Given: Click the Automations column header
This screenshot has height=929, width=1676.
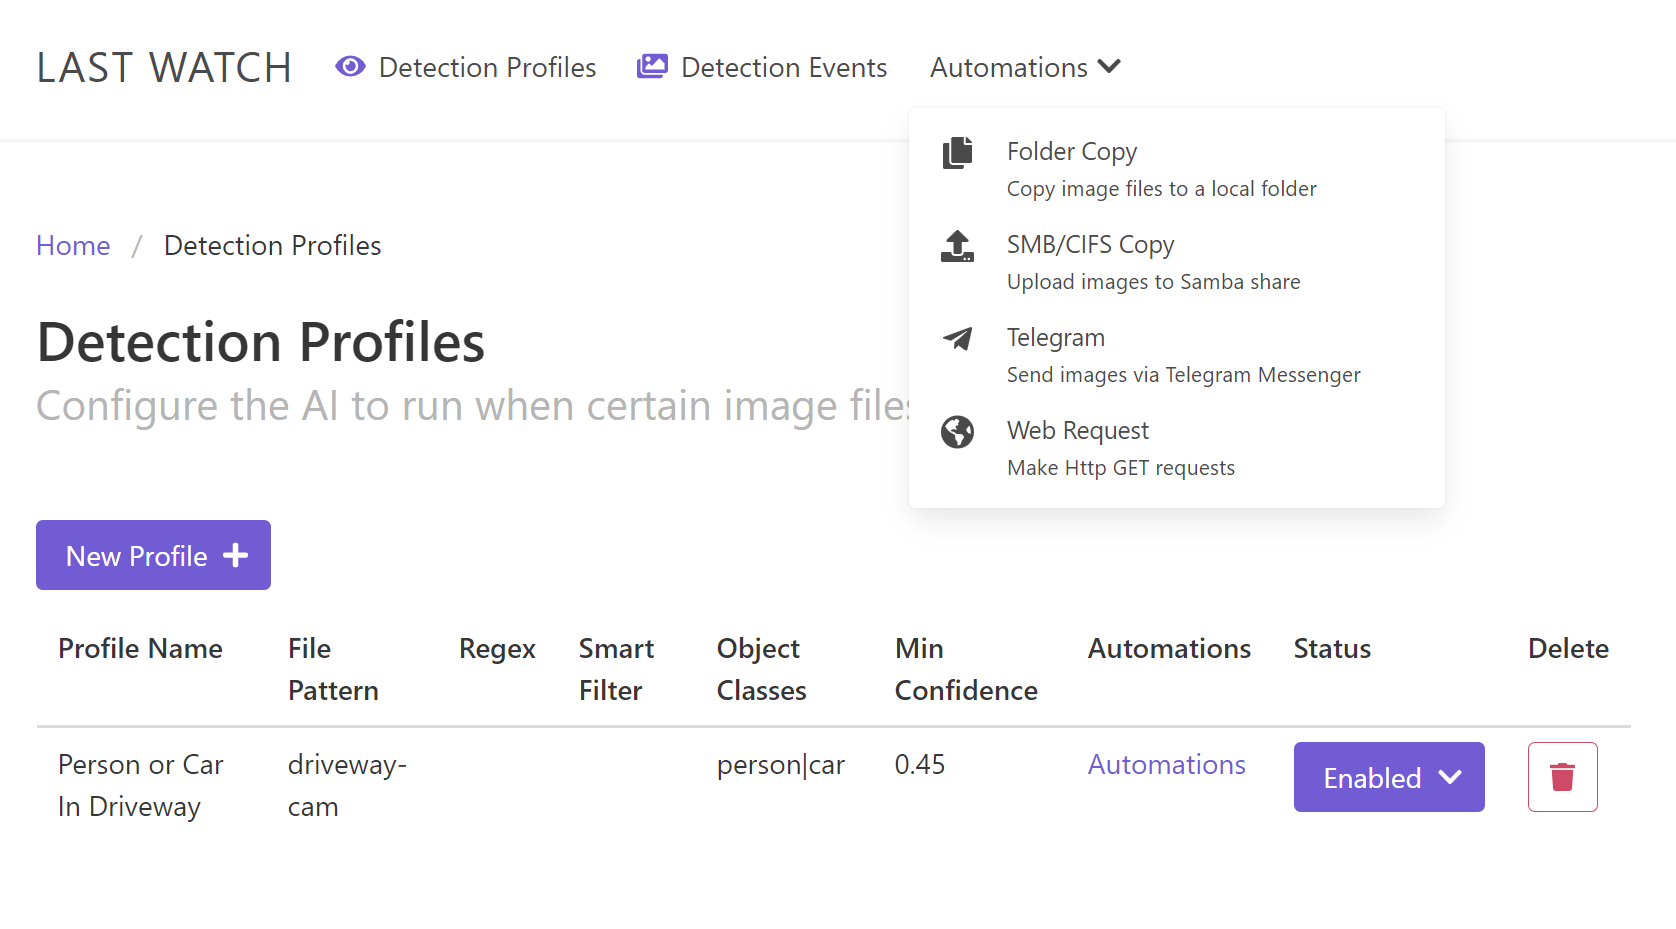Looking at the screenshot, I should point(1169,648).
